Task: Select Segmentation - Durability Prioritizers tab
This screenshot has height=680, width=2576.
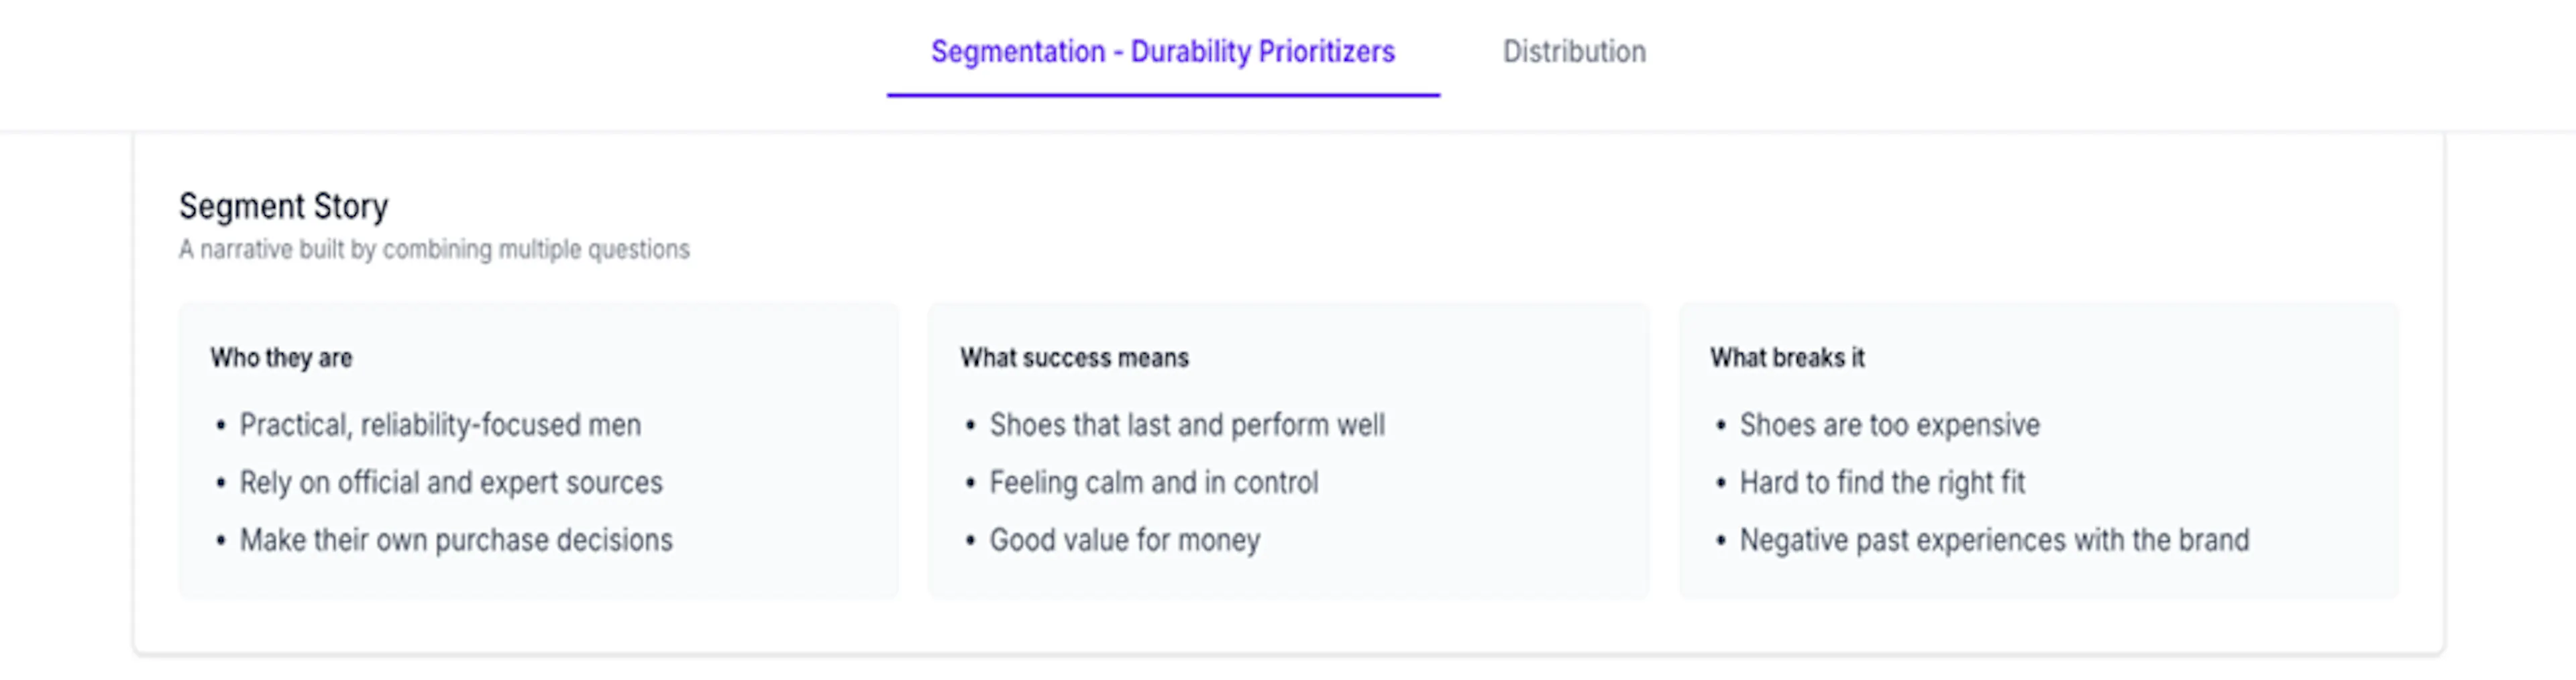Action: coord(1162,51)
